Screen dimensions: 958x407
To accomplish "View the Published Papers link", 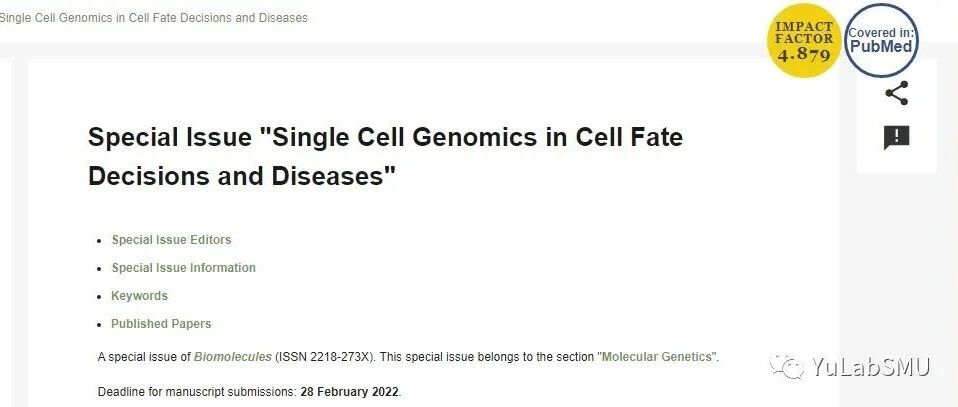I will [x=161, y=324].
